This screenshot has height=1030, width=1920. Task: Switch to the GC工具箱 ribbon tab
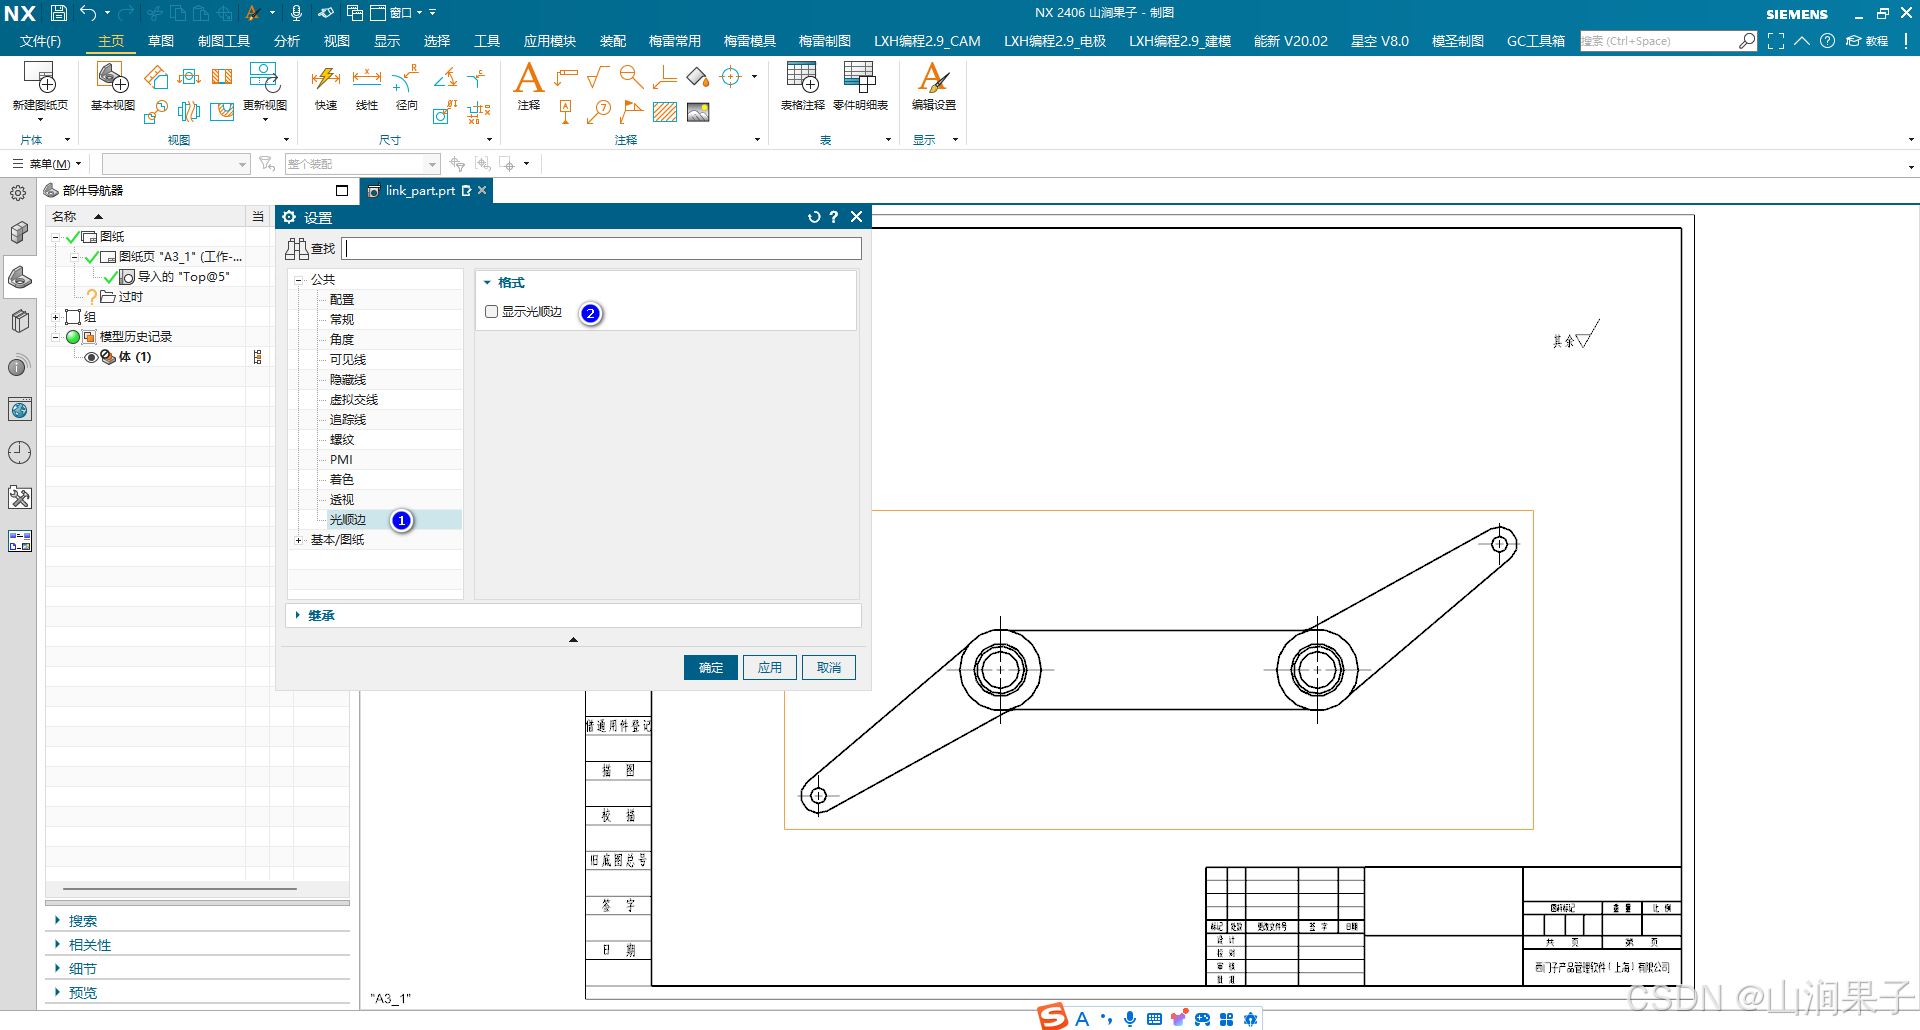[1536, 41]
